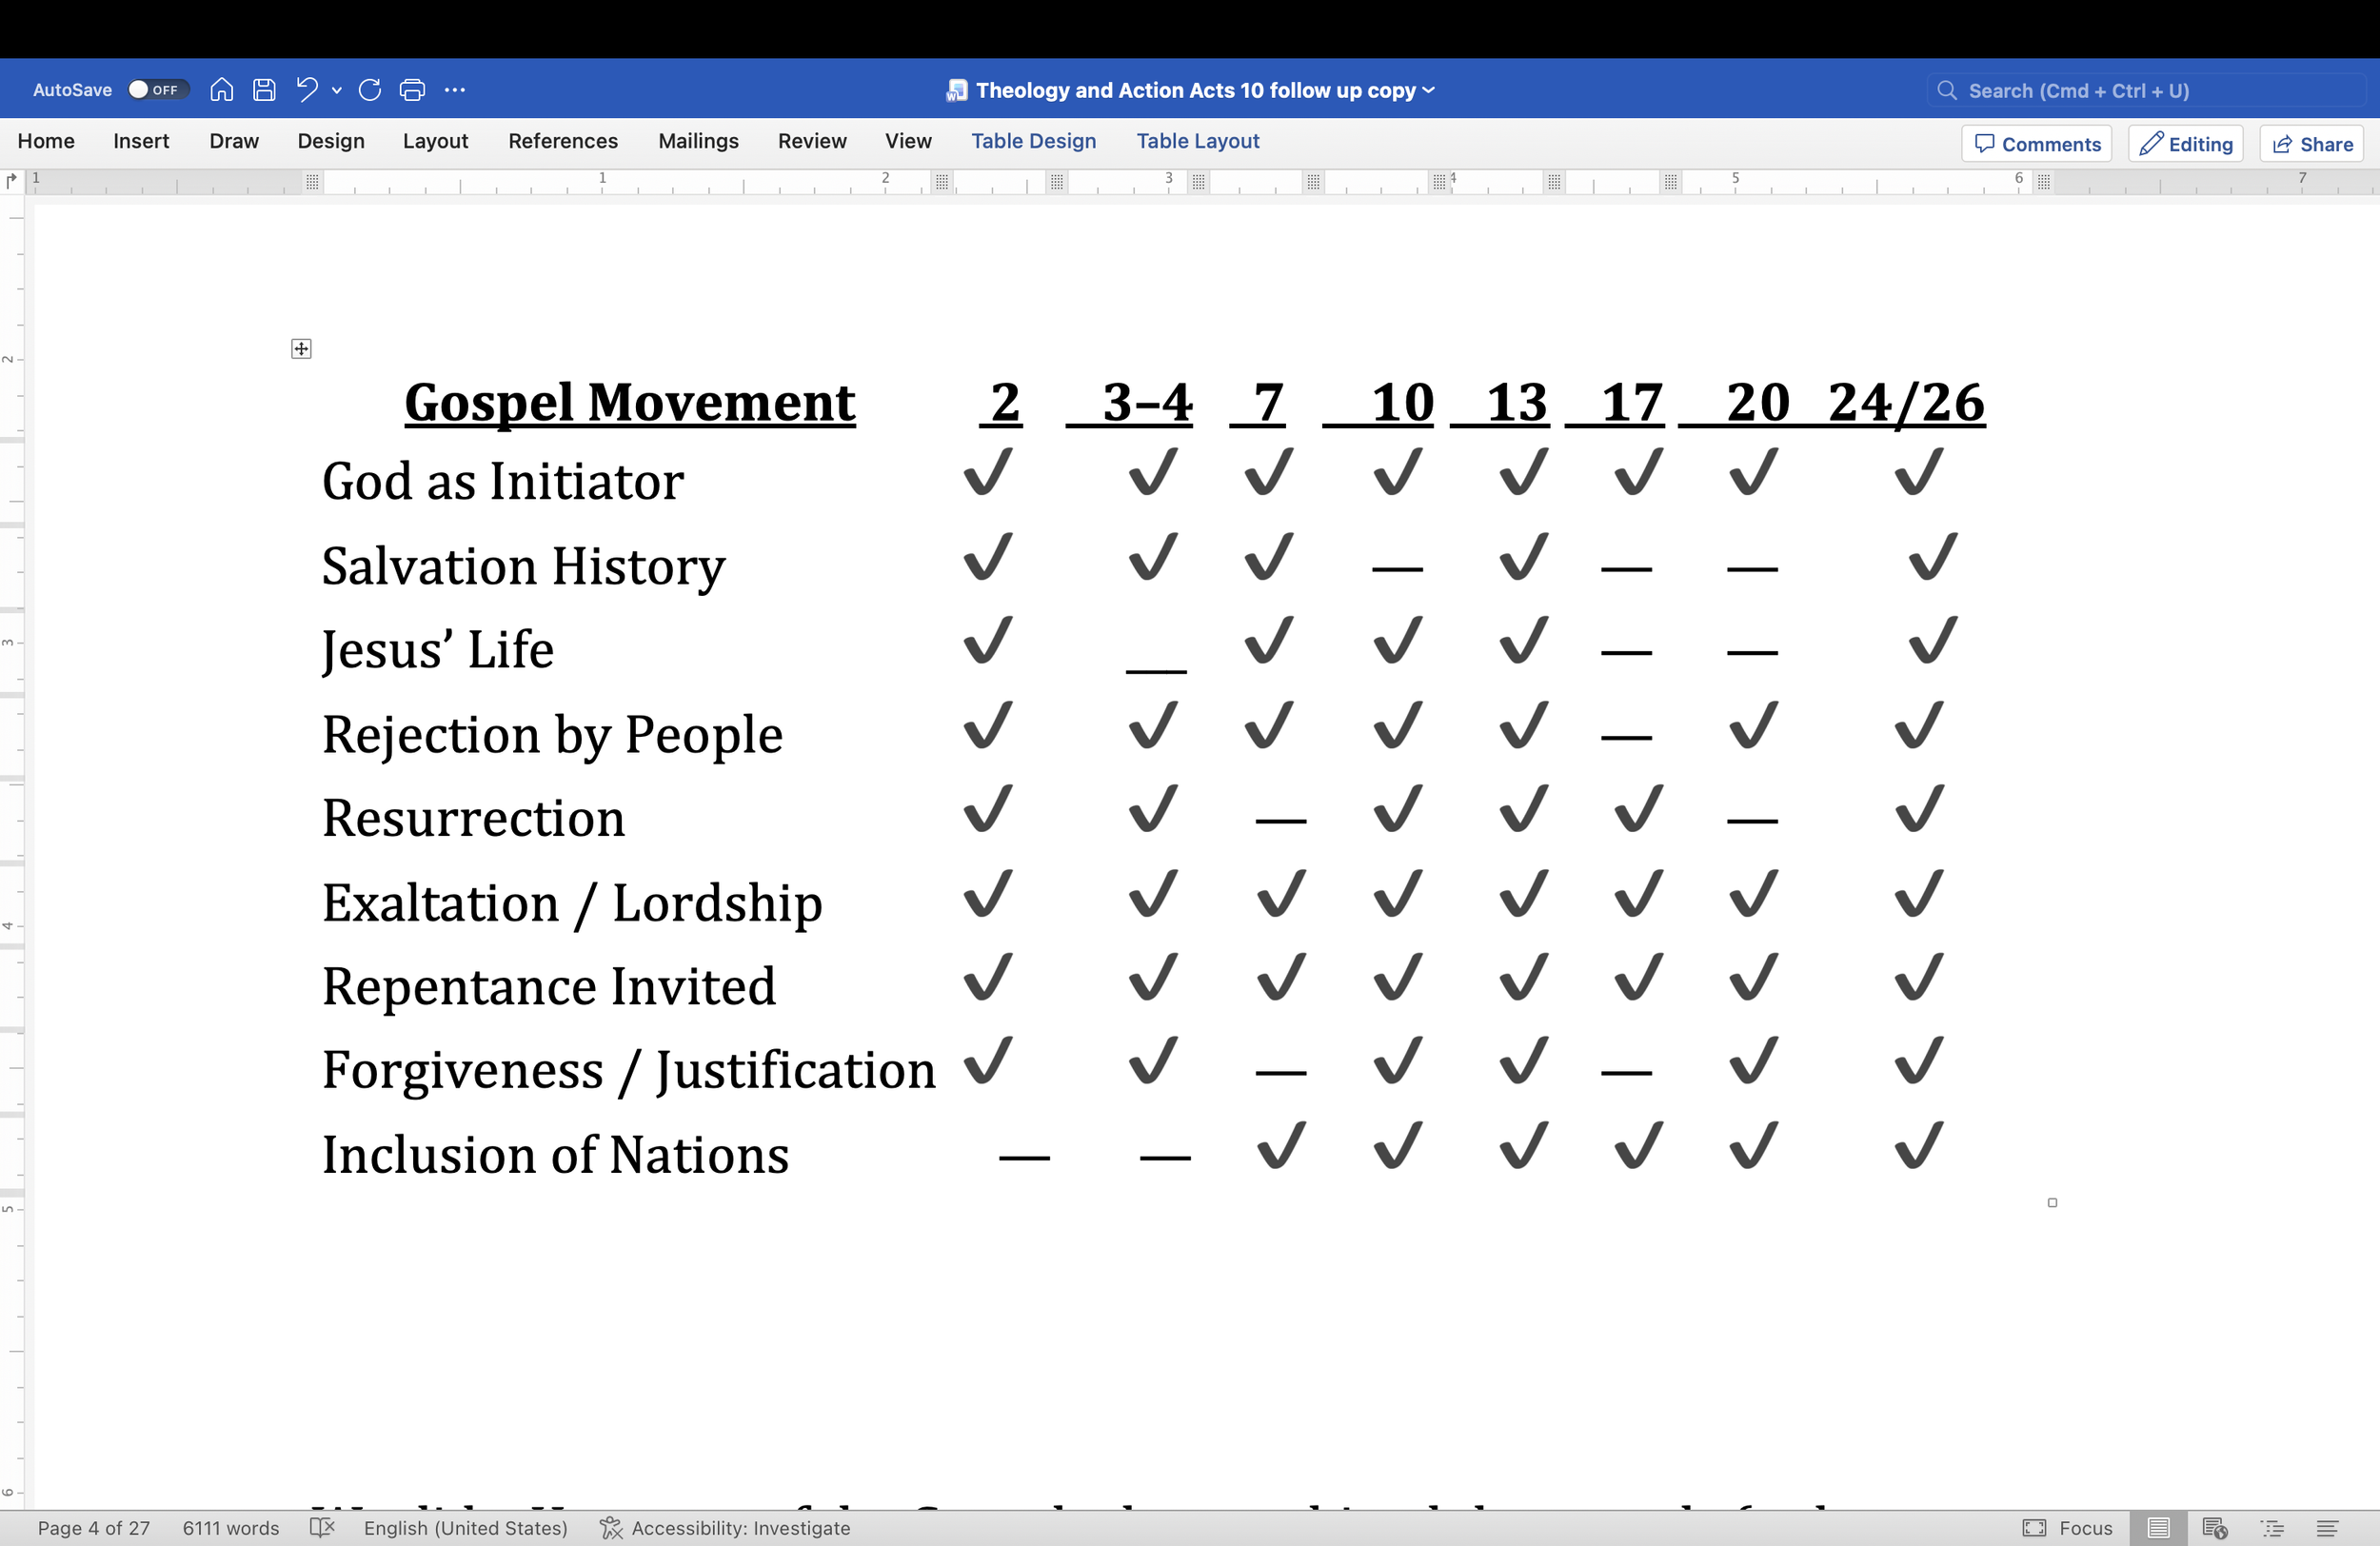Open the more options ellipsis in title bar
Screen dimensions: 2380x1546
455,90
